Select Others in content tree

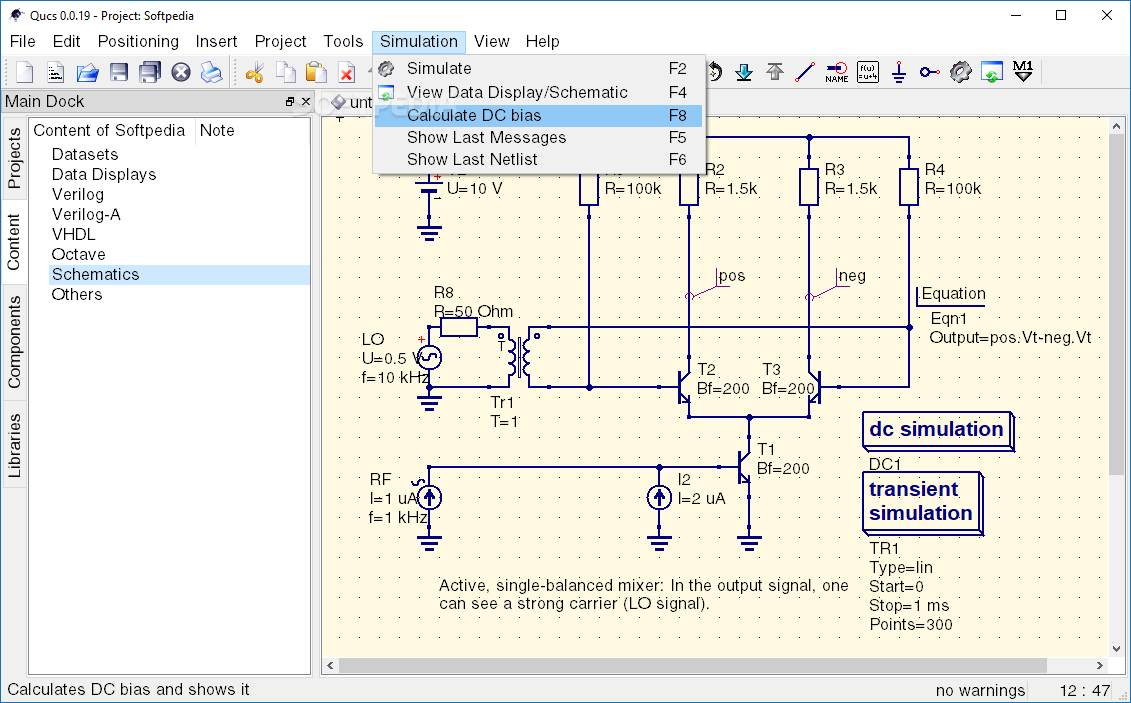coord(77,294)
